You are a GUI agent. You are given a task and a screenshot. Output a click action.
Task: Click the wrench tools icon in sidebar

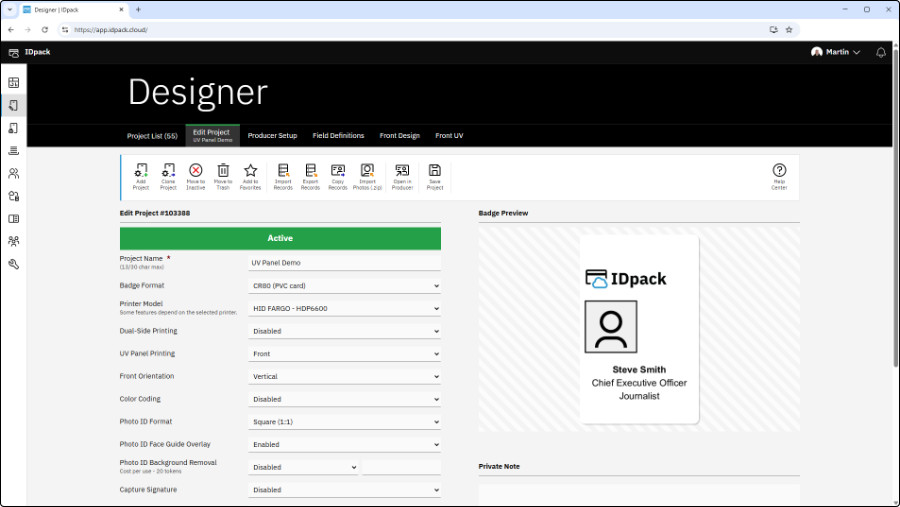(x=14, y=264)
